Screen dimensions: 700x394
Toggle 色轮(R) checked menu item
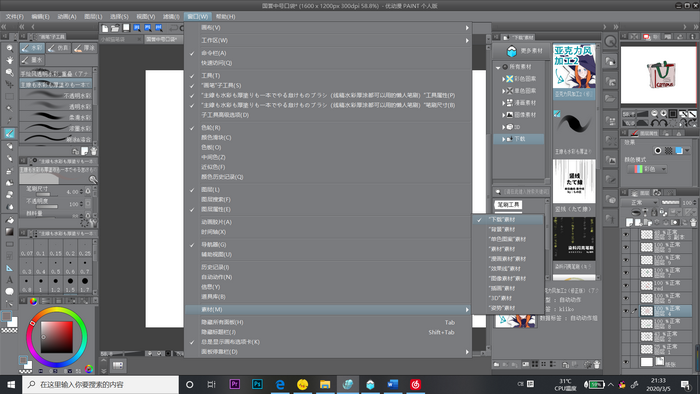[328, 128]
